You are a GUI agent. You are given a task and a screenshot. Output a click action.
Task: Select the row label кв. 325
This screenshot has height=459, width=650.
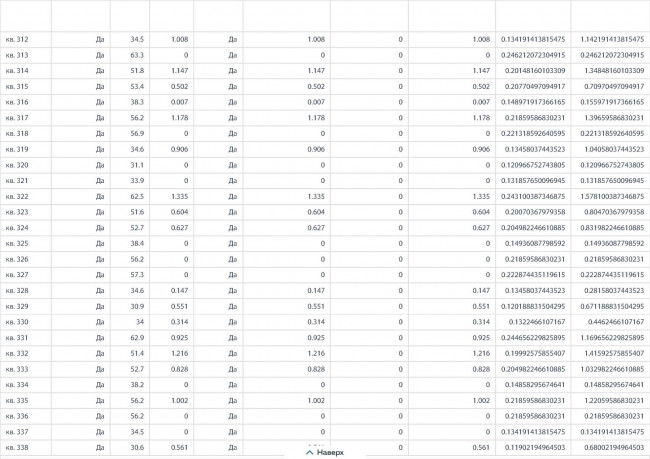17,243
